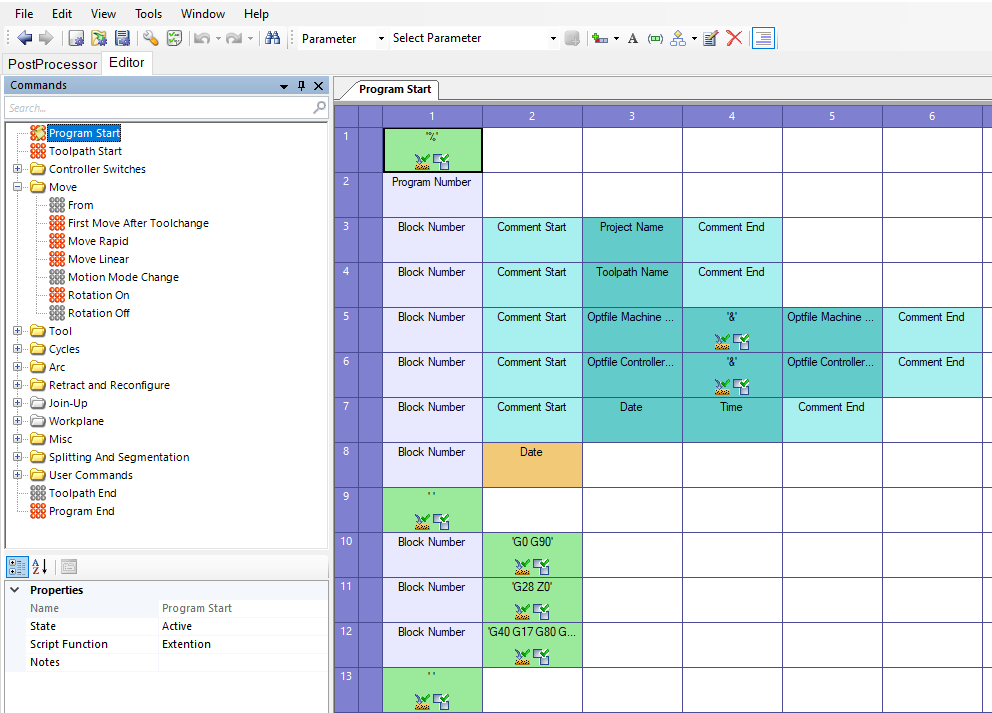This screenshot has height=713, width=992.
Task: Open the Commands panel options dropdown
Action: [283, 86]
